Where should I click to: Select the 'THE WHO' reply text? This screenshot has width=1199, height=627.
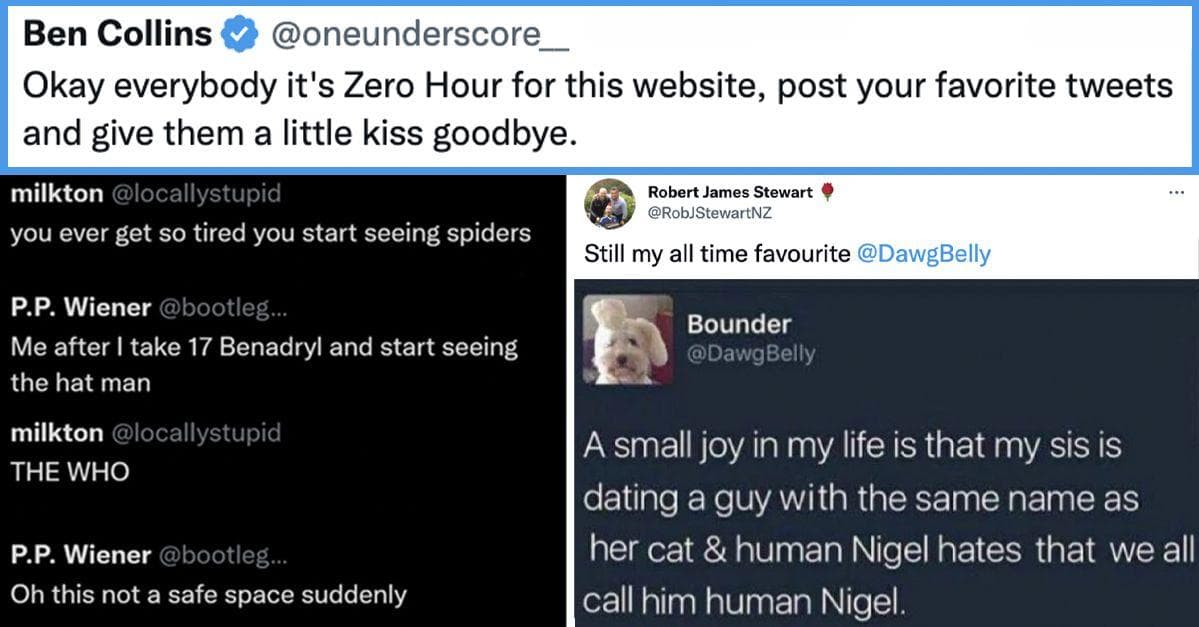click(70, 472)
